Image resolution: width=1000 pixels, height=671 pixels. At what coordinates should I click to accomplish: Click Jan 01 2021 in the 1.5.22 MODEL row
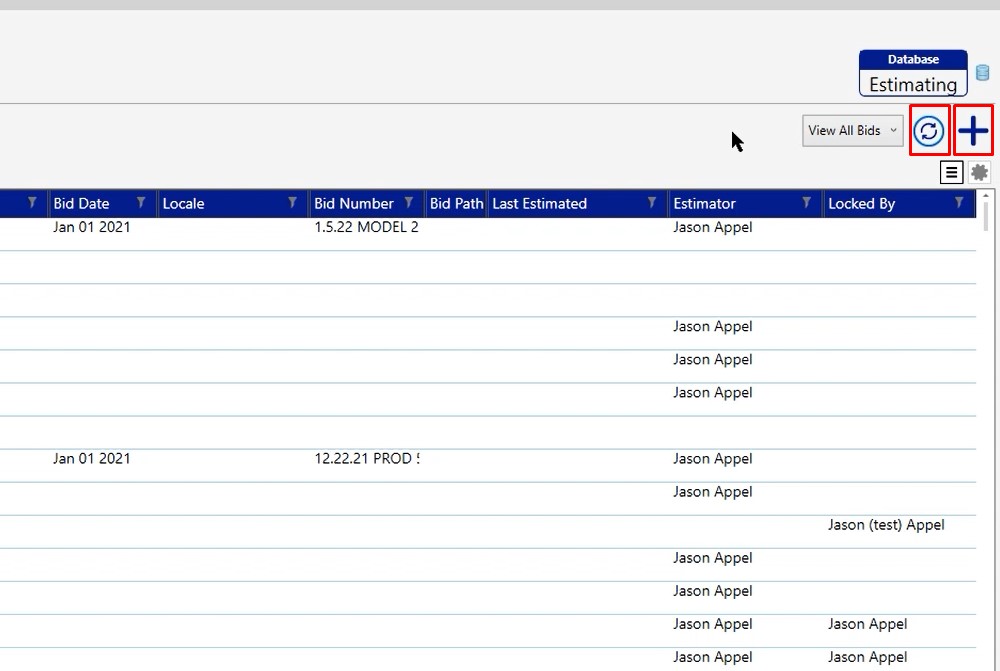point(92,227)
